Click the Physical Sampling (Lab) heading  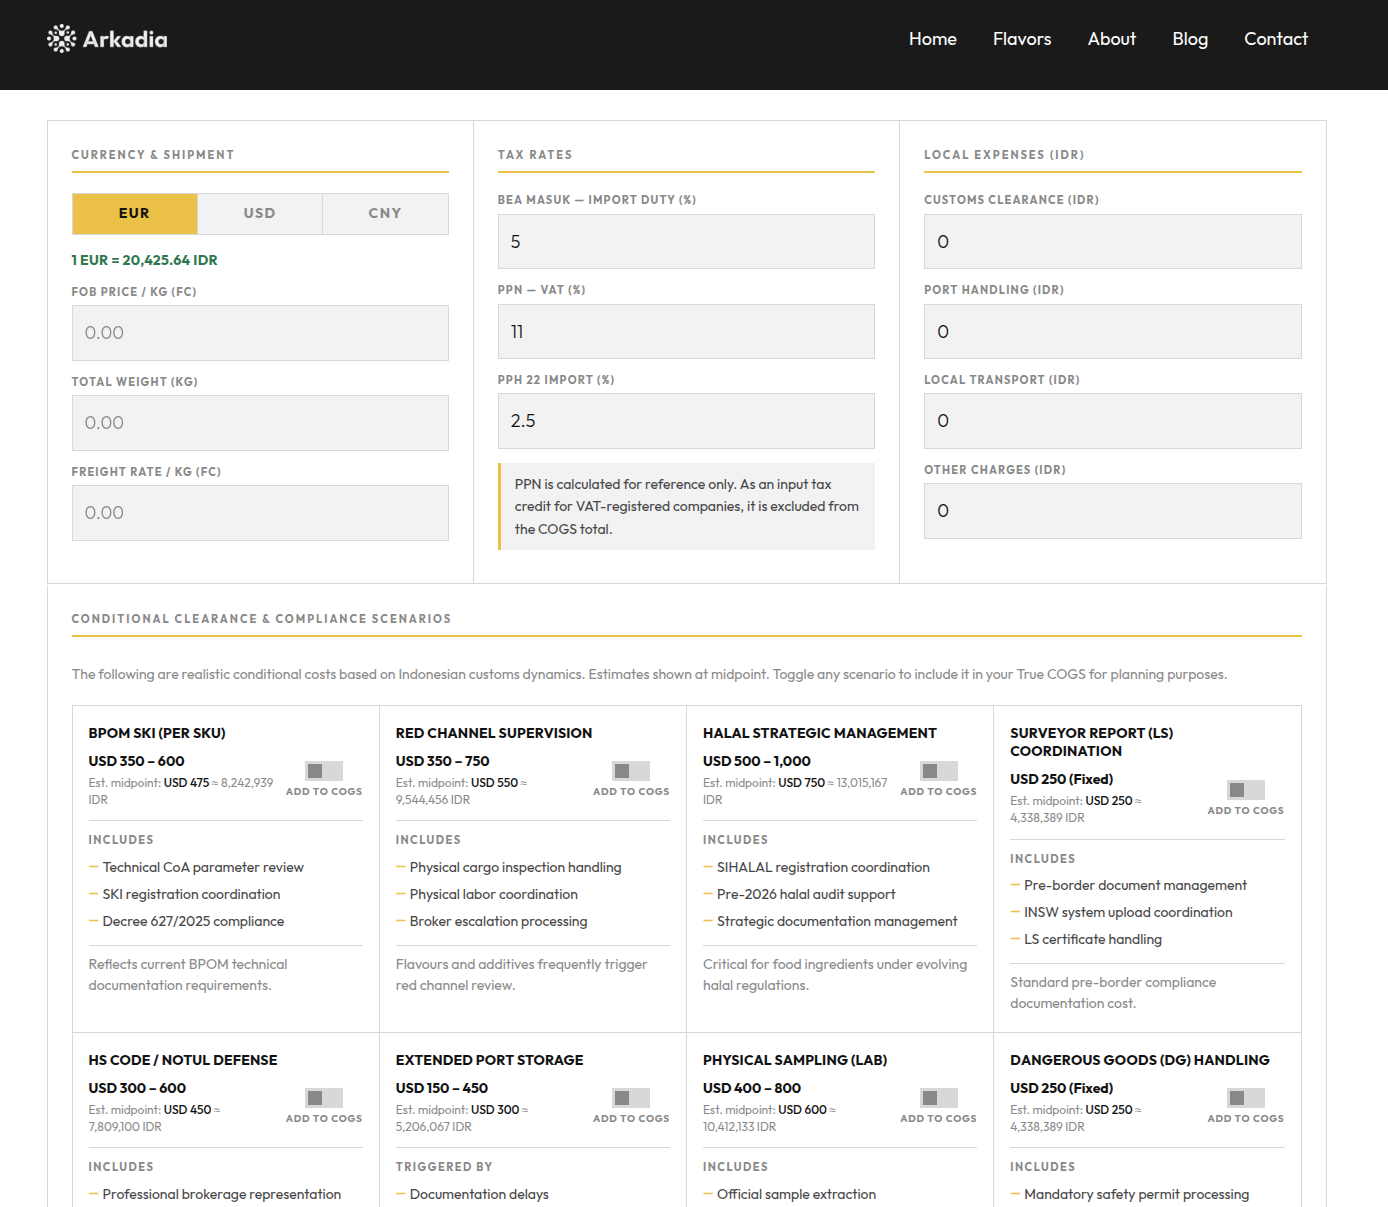[795, 1060]
